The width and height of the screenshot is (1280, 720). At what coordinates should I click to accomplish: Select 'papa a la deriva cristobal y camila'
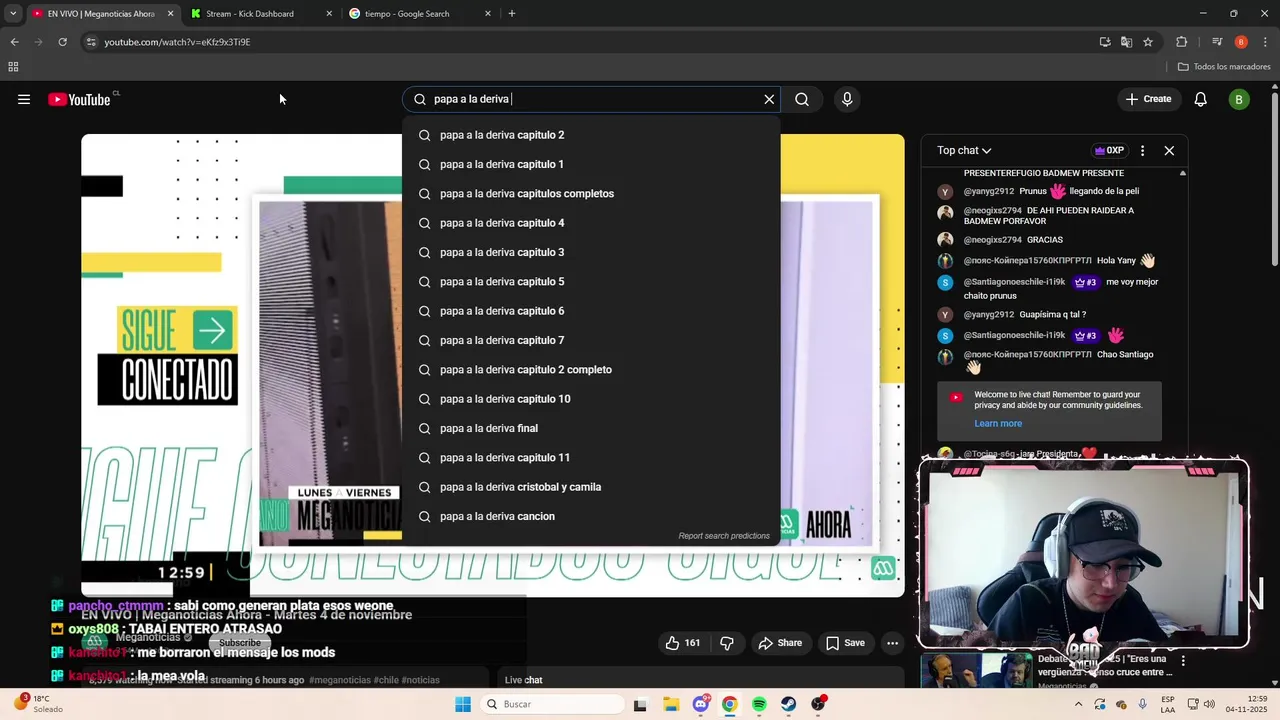click(591, 487)
